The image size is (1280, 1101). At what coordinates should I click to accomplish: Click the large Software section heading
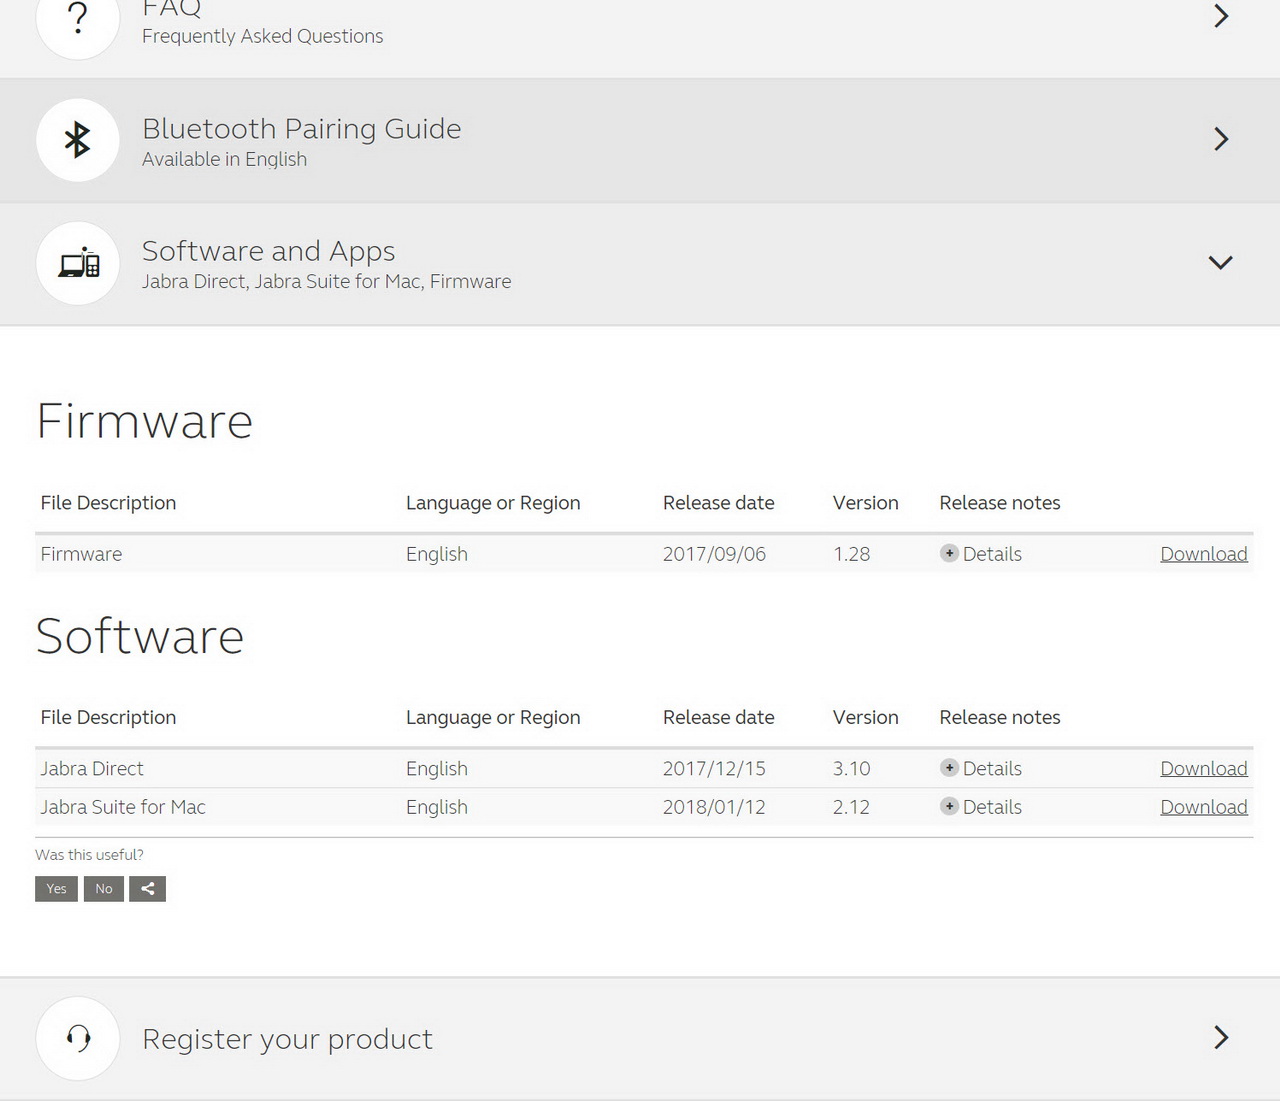(x=140, y=636)
